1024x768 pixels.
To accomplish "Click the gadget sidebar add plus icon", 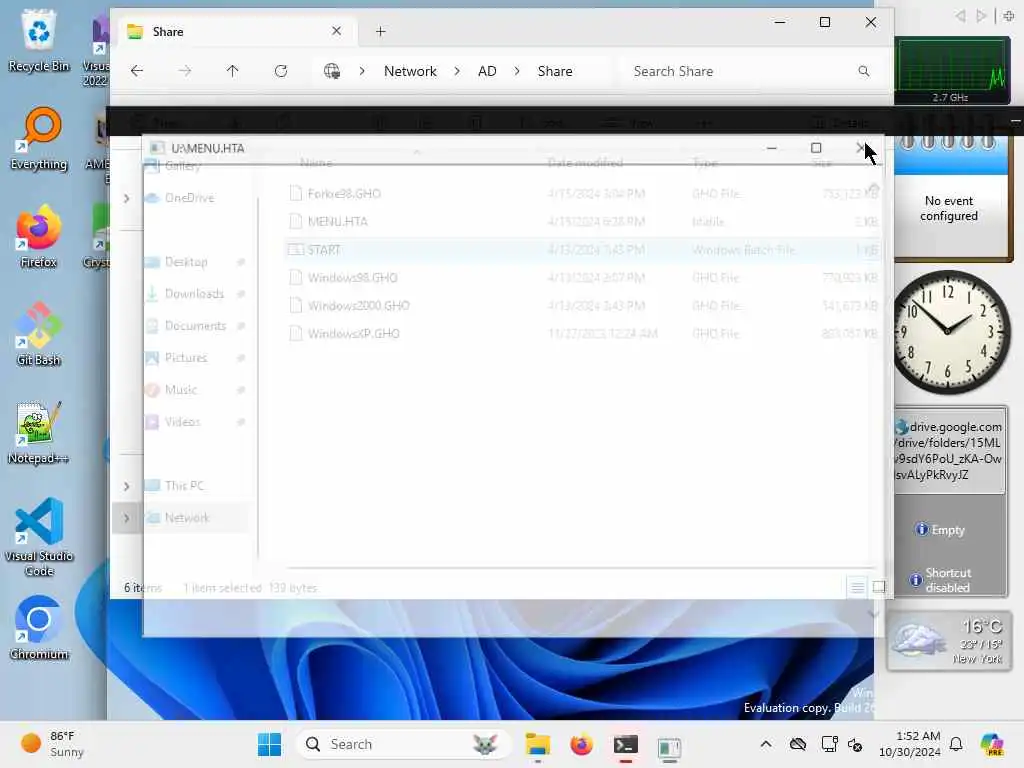I will click(1009, 16).
